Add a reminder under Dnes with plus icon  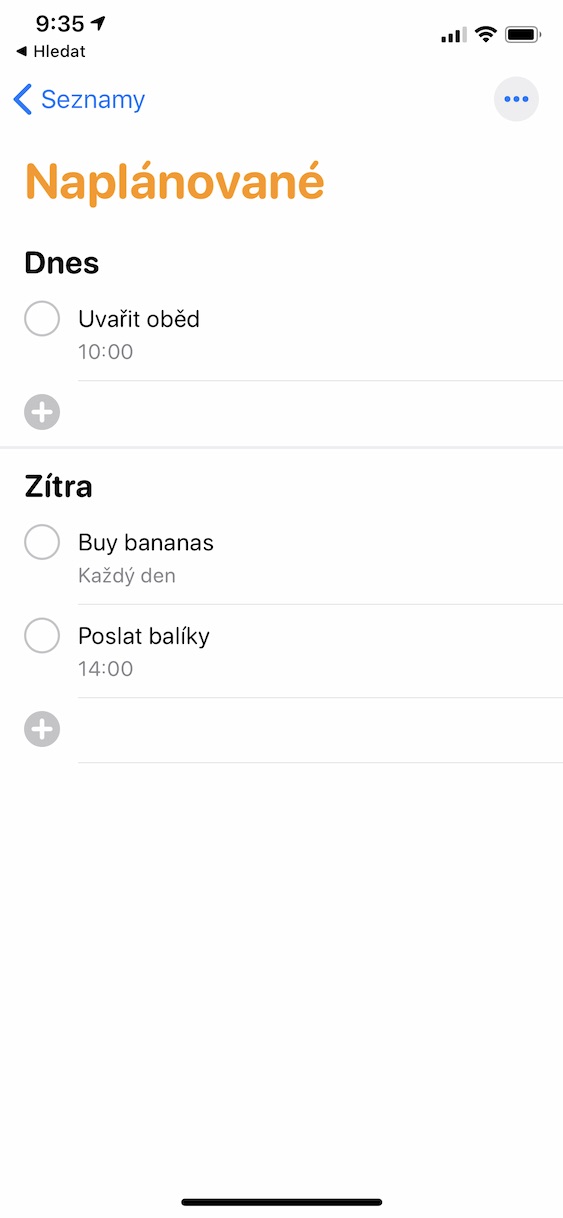click(x=42, y=412)
